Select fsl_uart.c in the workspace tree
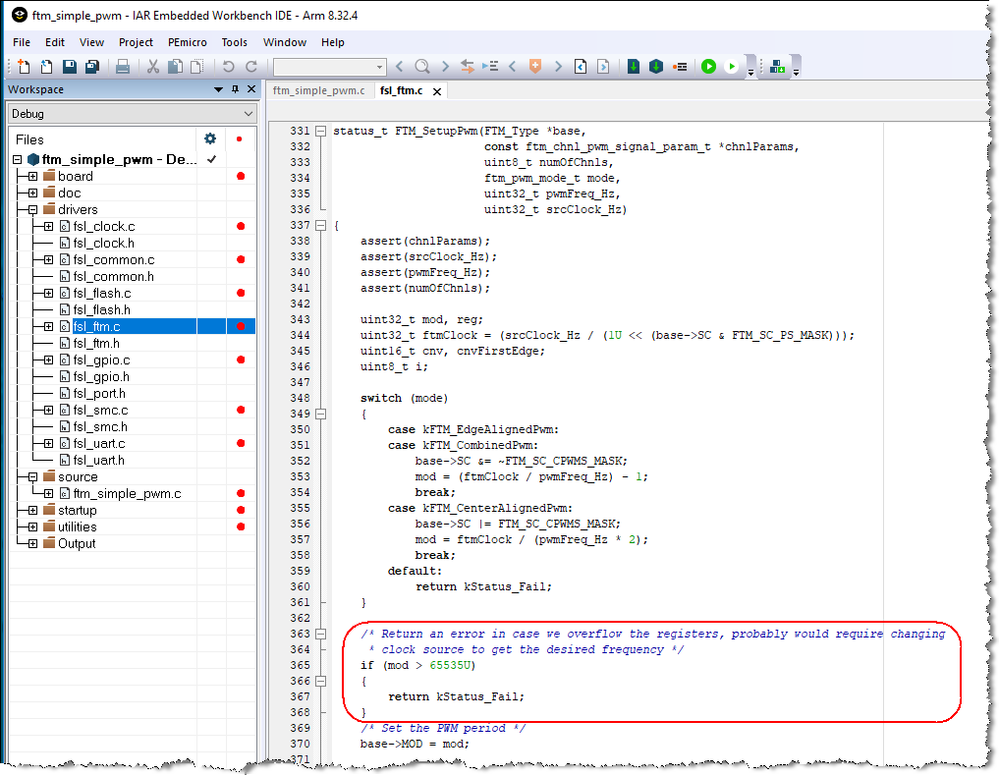999x775 pixels. [99, 444]
